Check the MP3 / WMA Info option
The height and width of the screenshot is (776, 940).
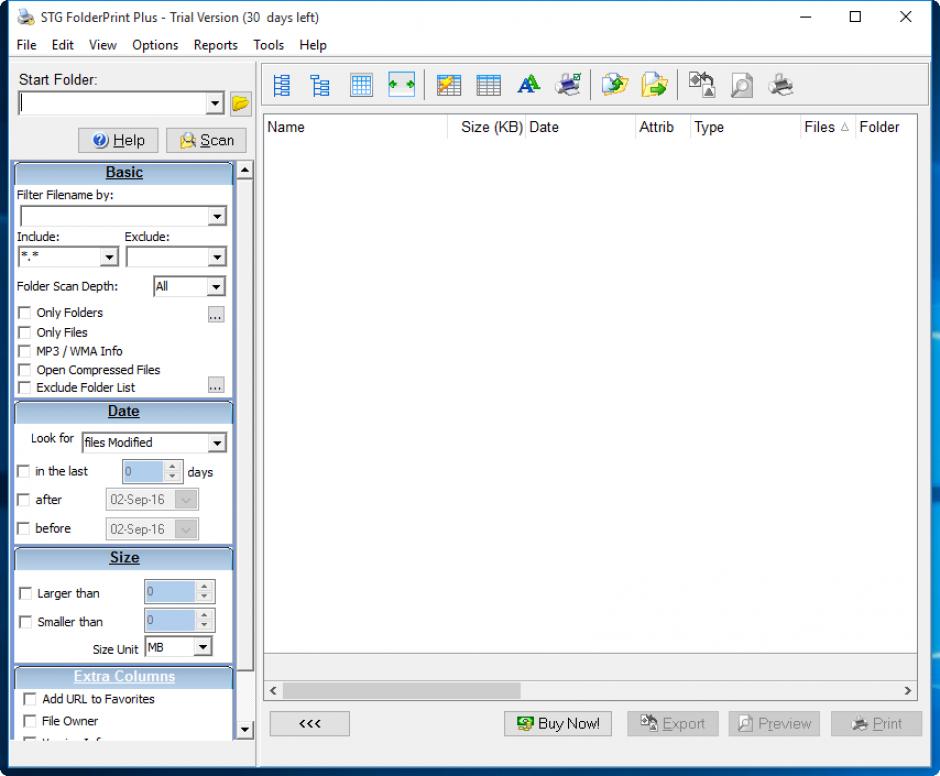click(25, 351)
